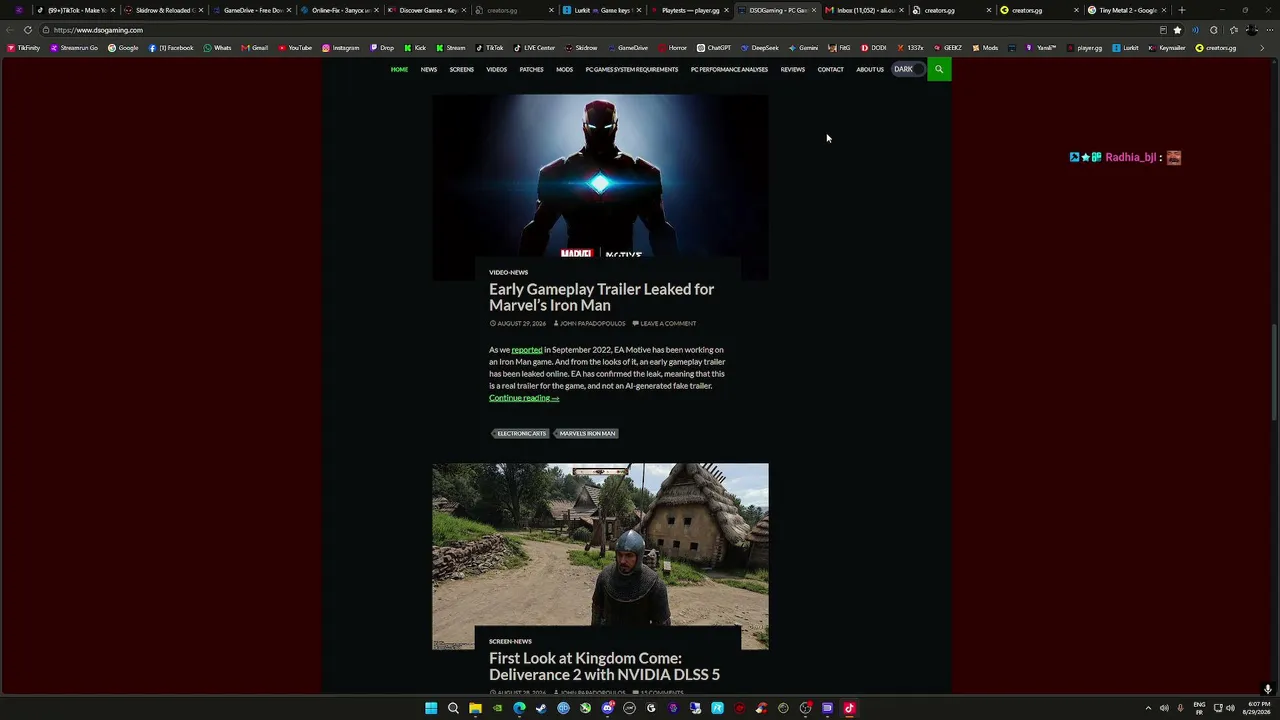Switch to the Discover Games tab
The width and height of the screenshot is (1280, 720).
tap(427, 10)
